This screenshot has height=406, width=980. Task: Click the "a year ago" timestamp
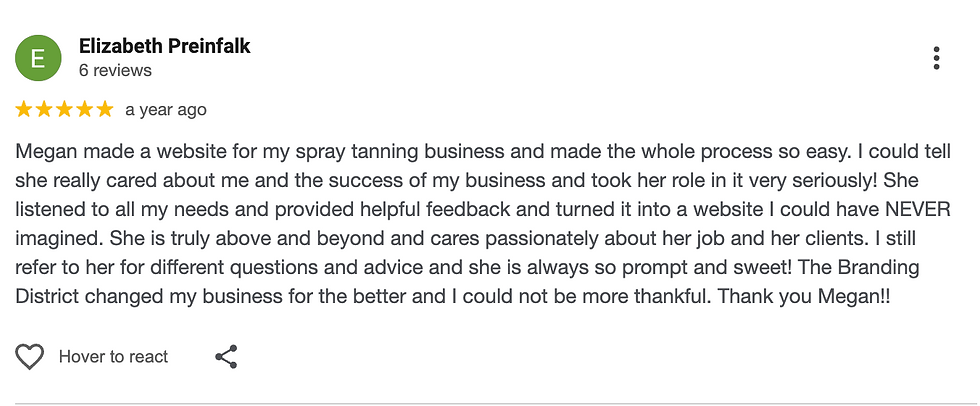tap(166, 110)
